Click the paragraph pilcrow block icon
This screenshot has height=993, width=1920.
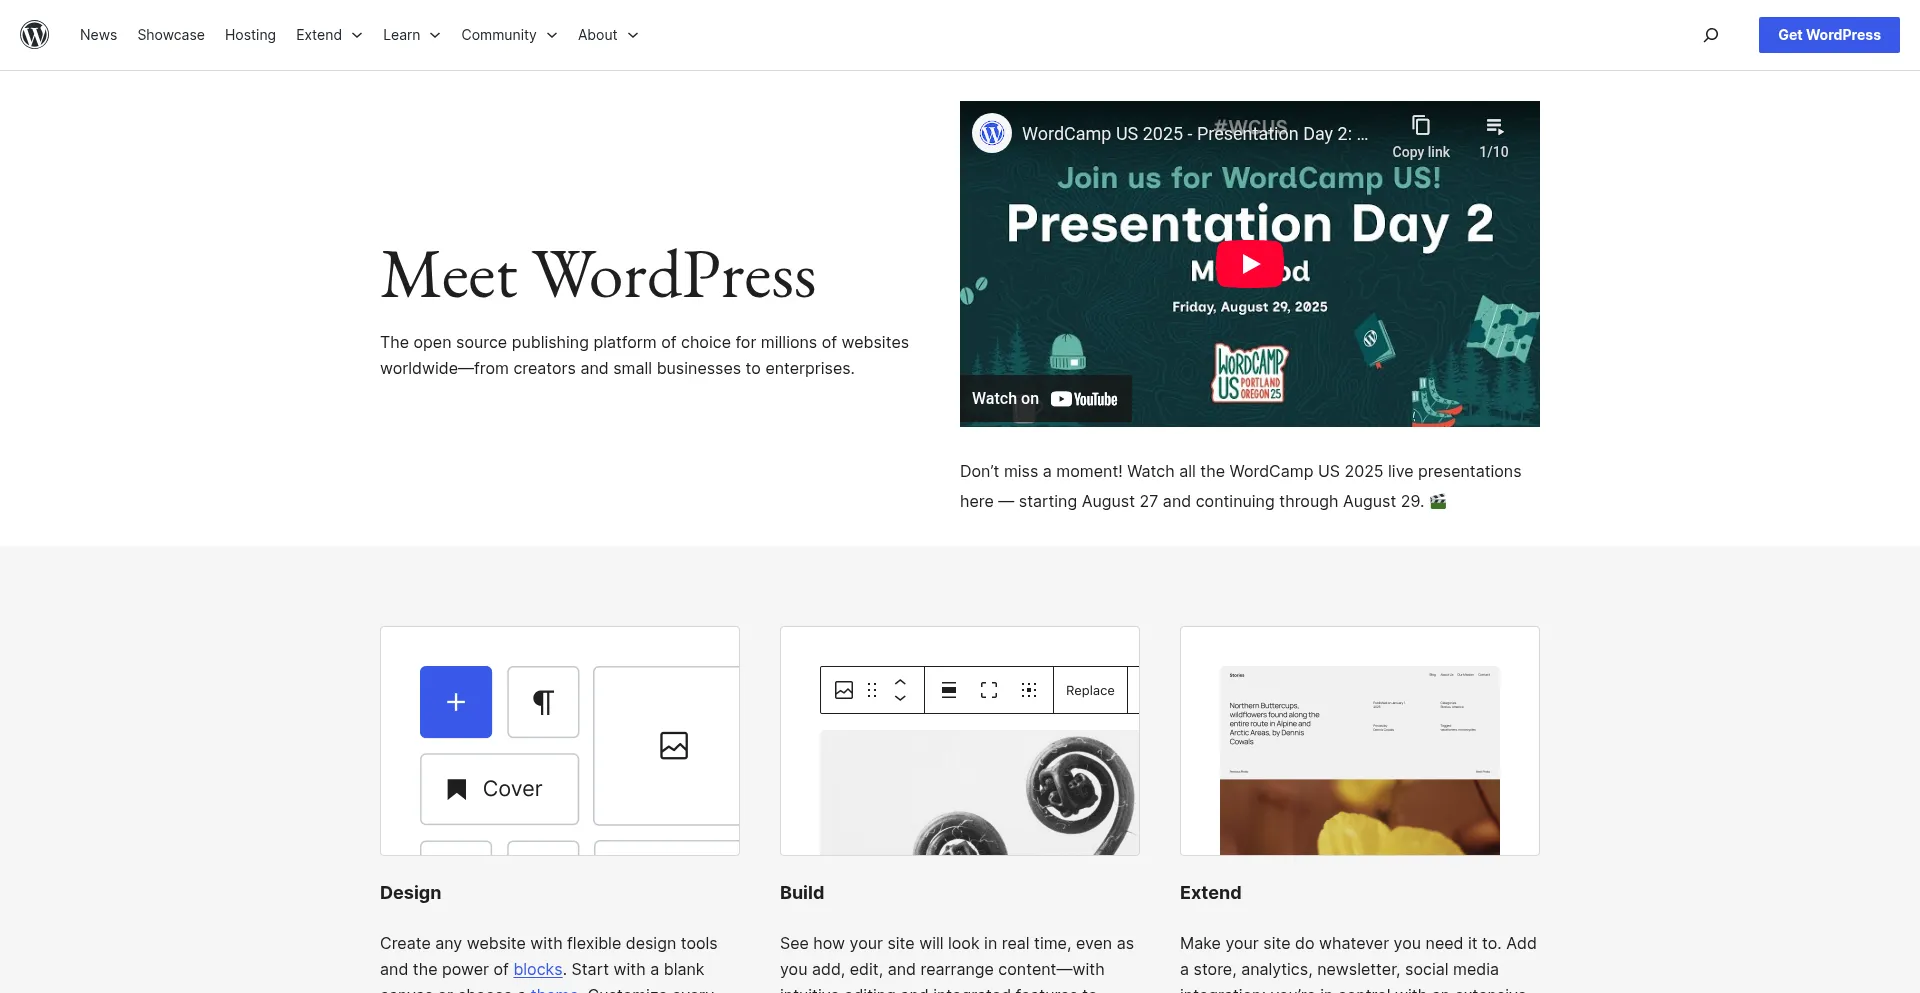tap(543, 702)
